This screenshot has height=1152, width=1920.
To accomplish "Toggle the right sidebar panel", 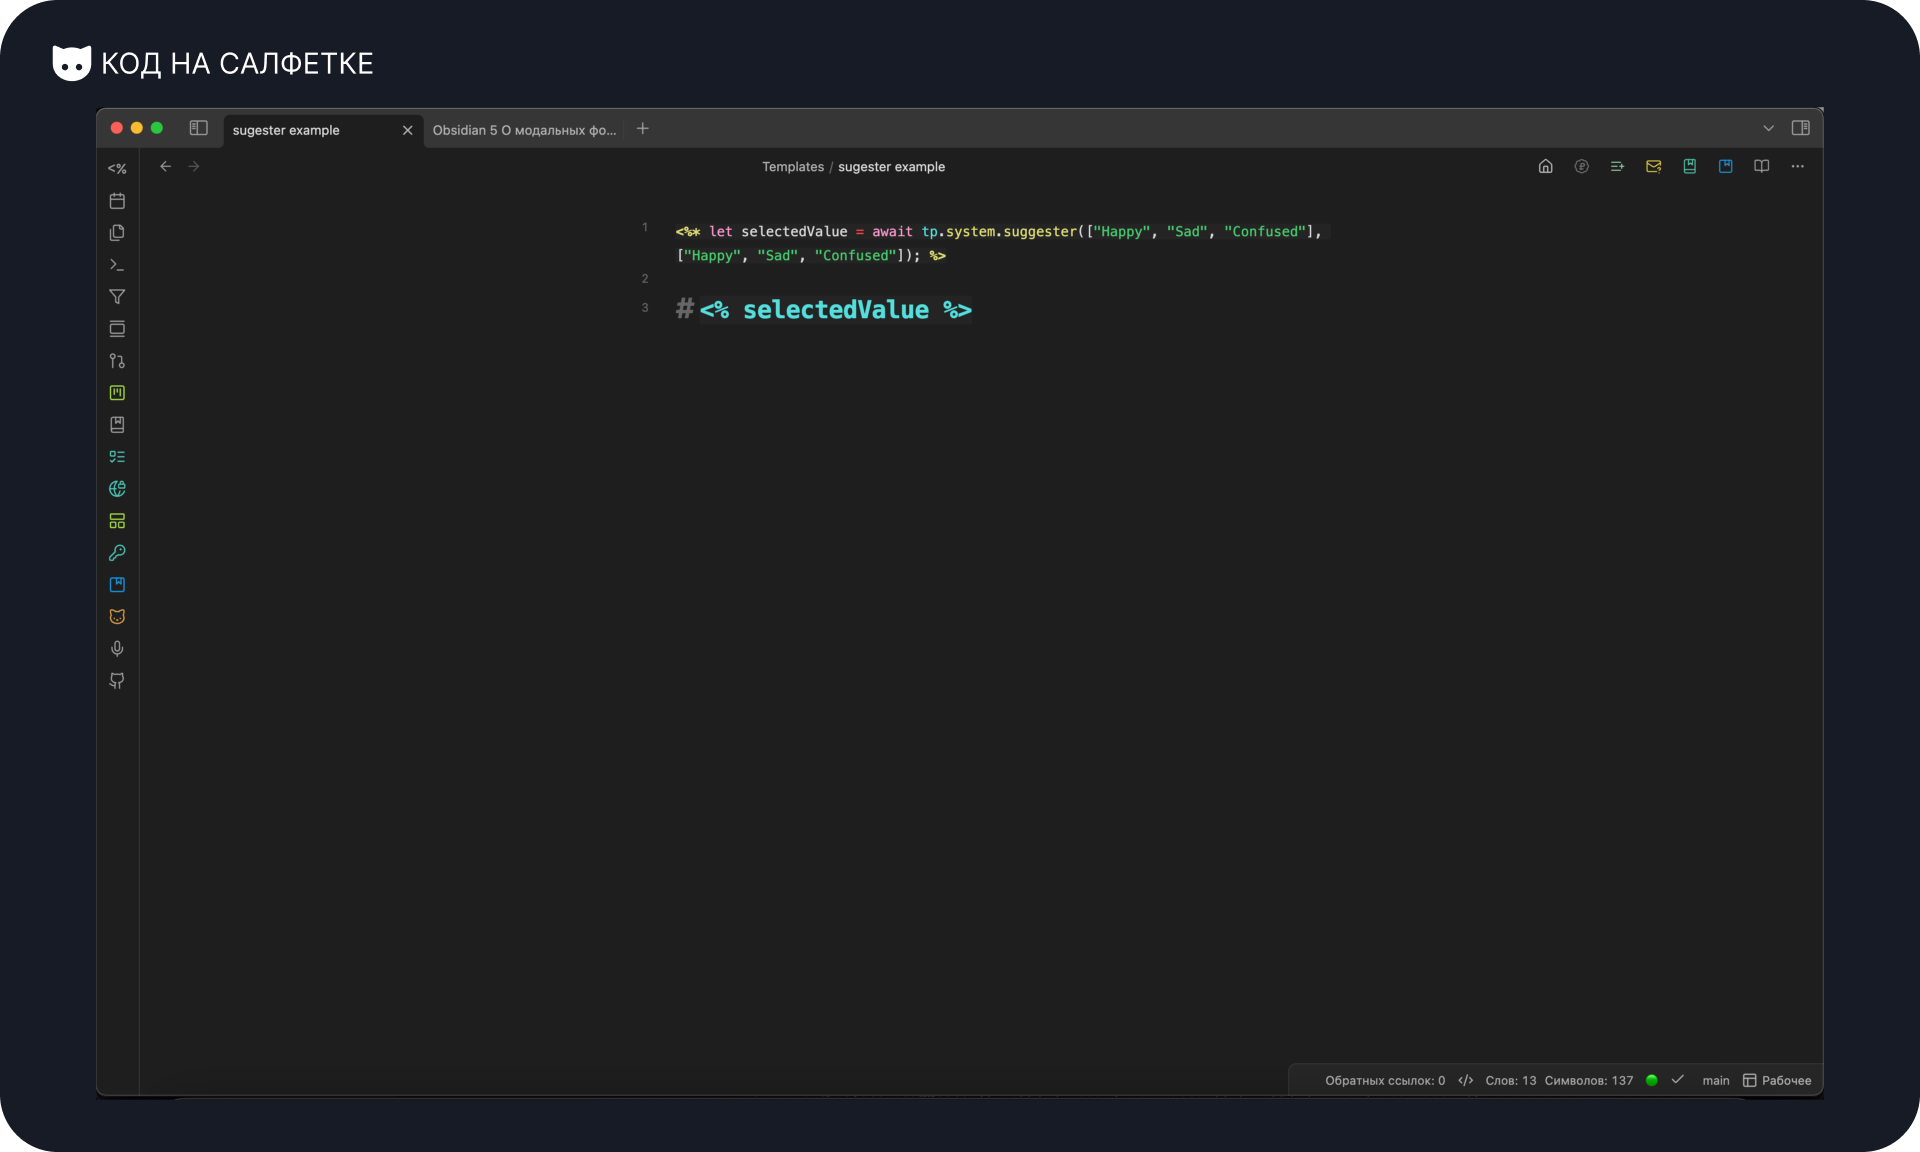I will tap(1801, 128).
